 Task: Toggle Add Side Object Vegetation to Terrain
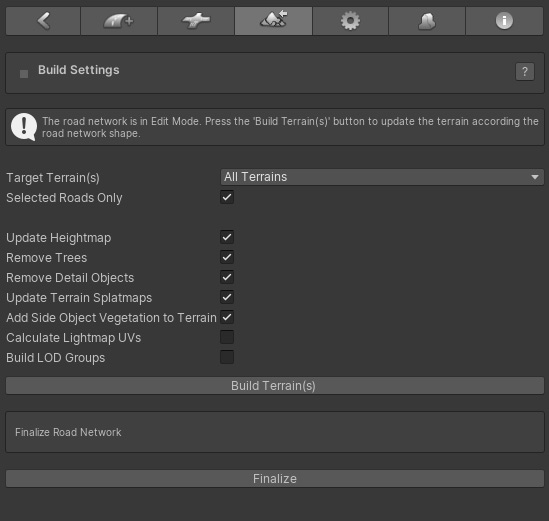[x=227, y=317]
